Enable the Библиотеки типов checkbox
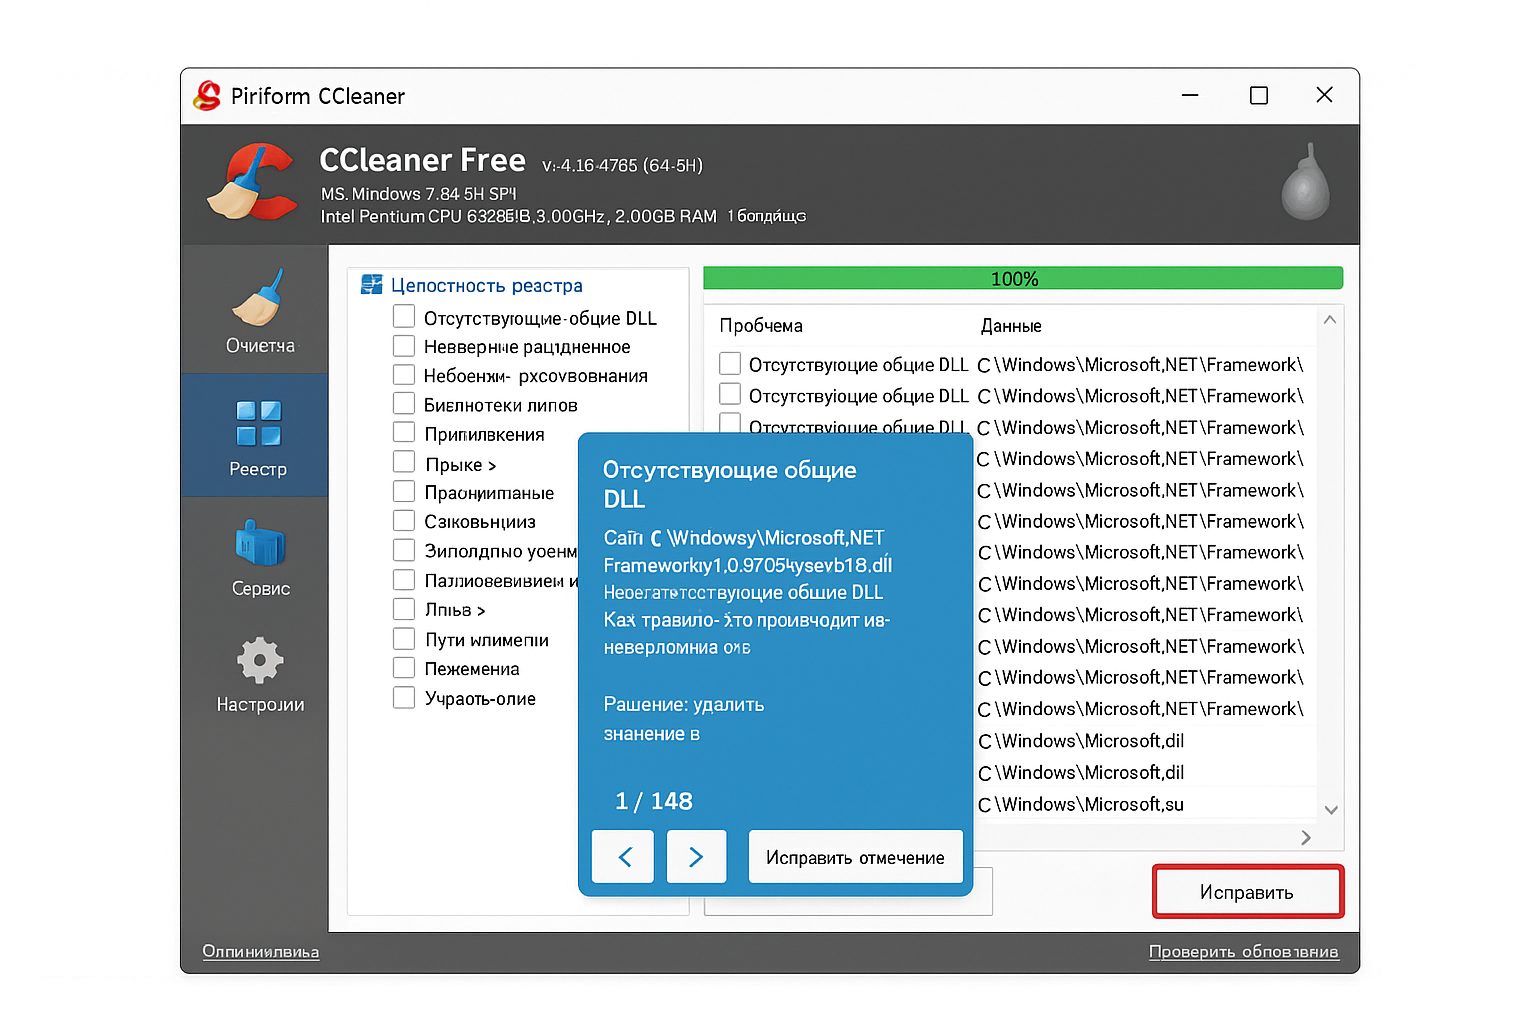Screen dimensions: 1536x1024 click(404, 403)
